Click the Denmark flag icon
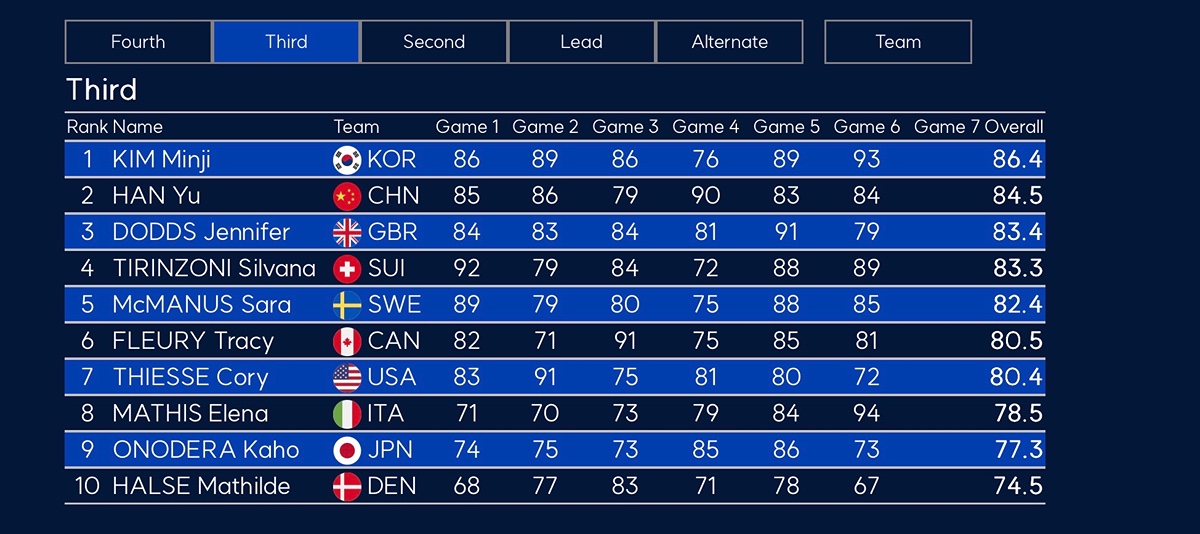The width and height of the screenshot is (1200, 534). tap(347, 487)
